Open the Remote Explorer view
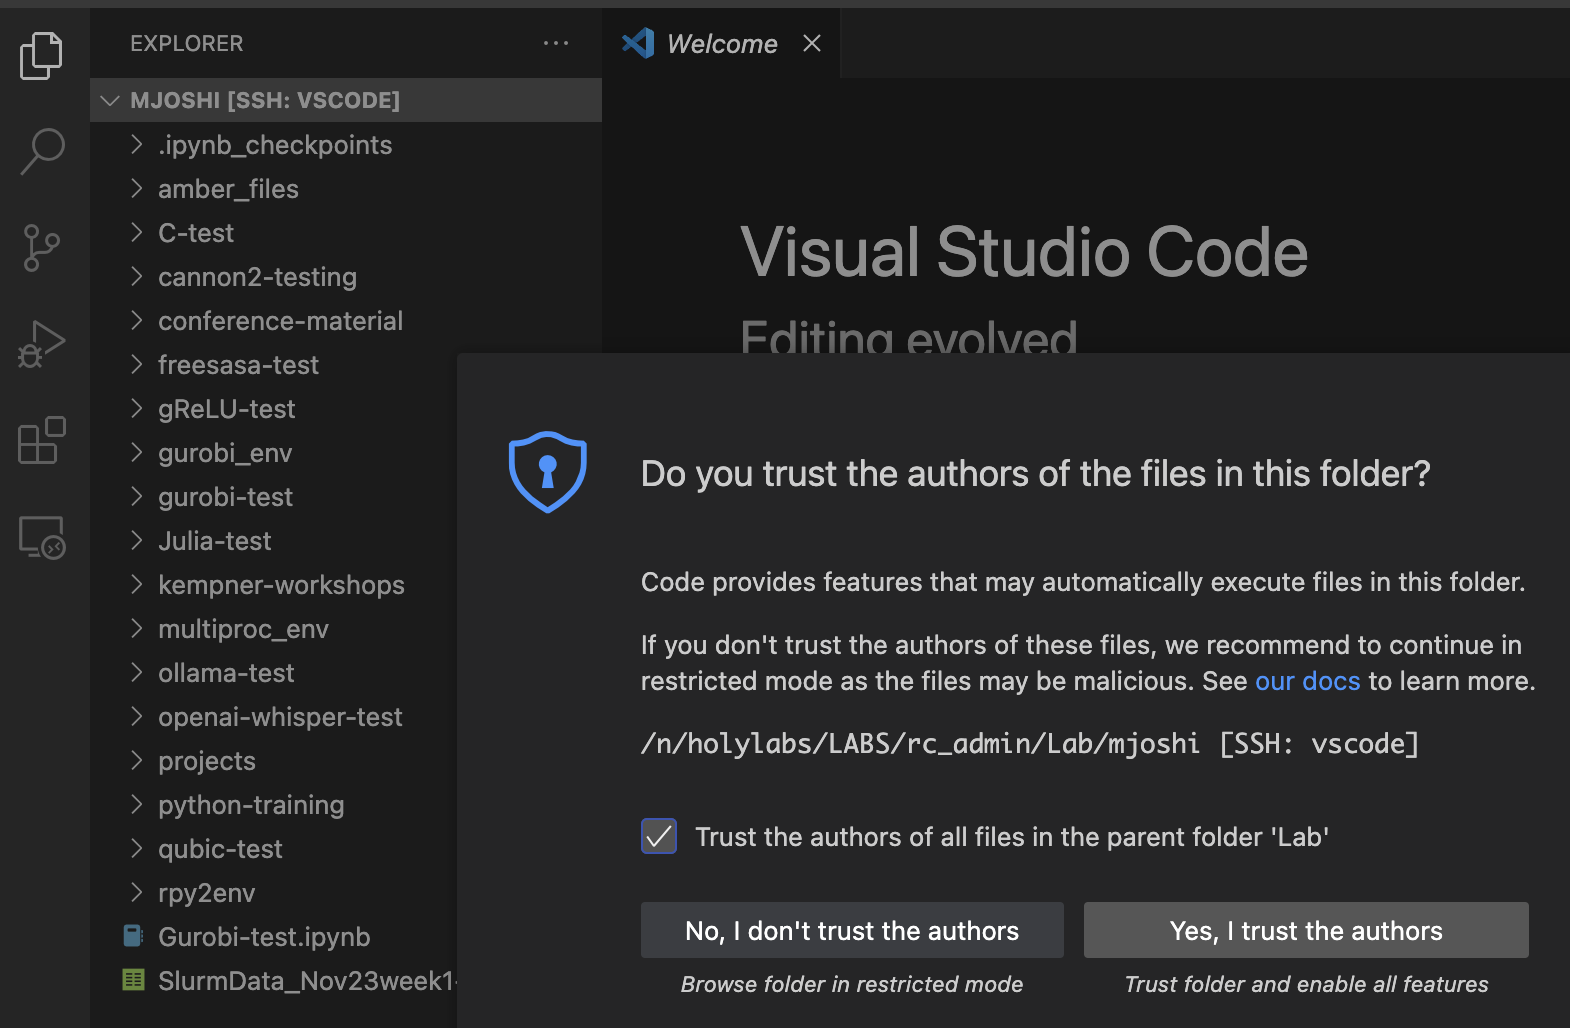This screenshot has height=1028, width=1570. (x=41, y=538)
